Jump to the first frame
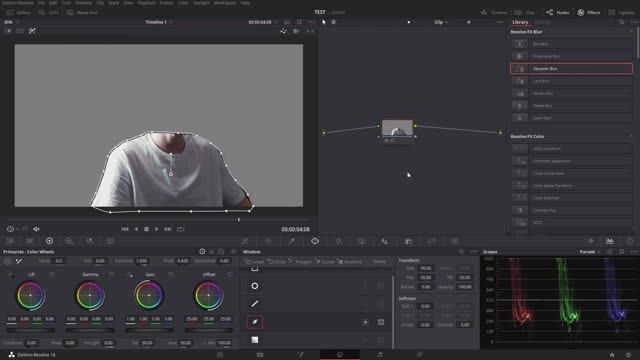640x360 pixels. click(125, 229)
